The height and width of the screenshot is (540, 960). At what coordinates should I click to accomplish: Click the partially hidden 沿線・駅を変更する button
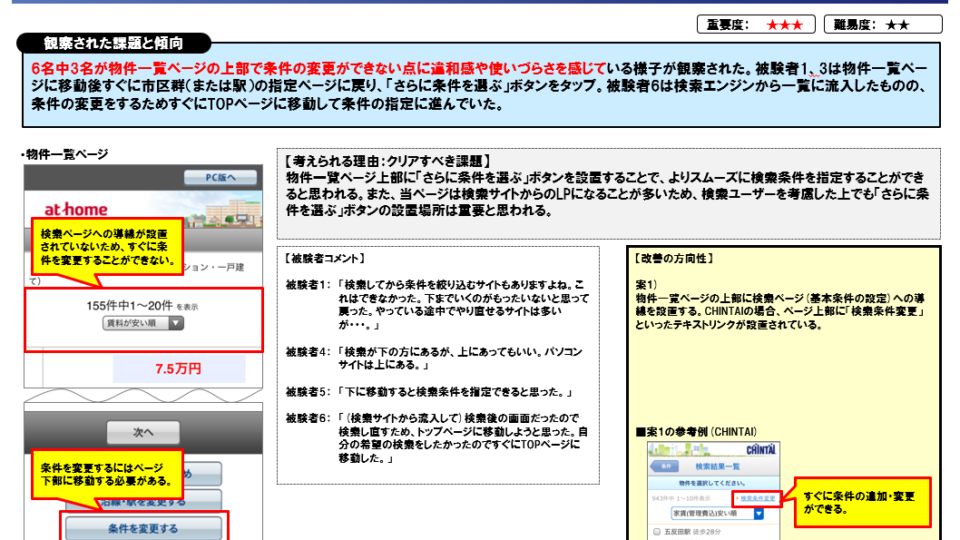point(143,501)
